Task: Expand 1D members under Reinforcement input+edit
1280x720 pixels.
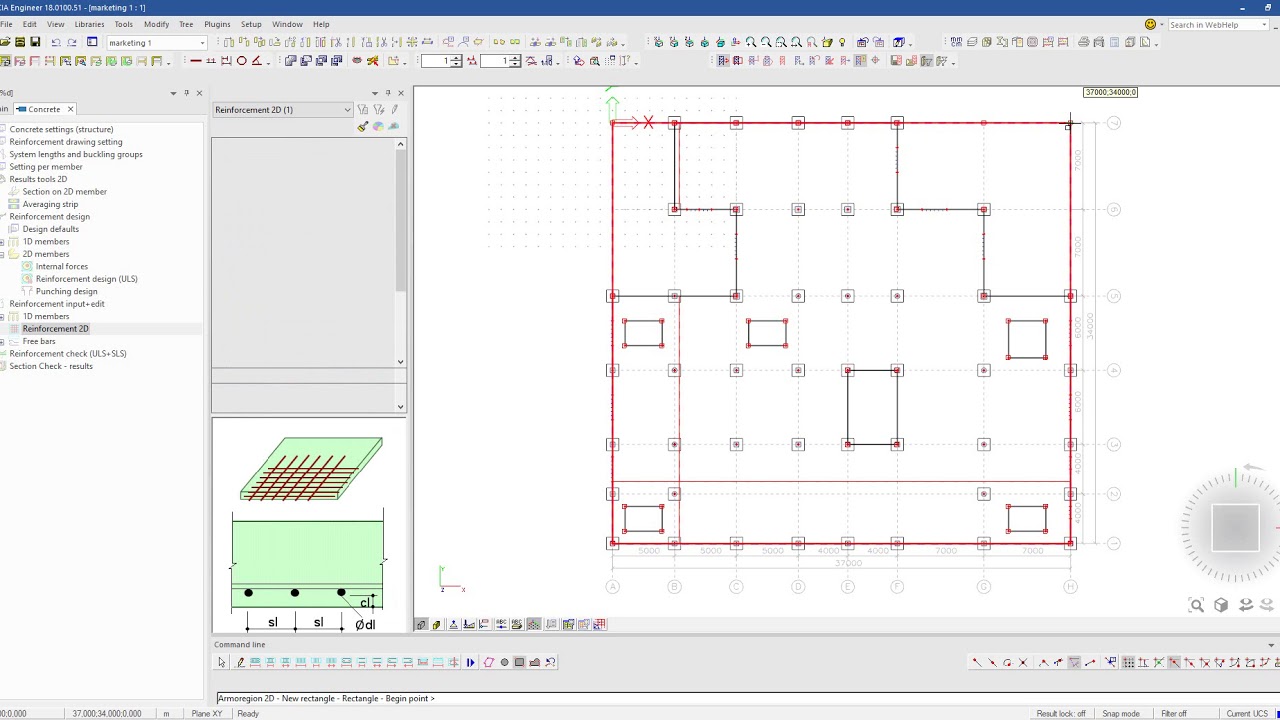Action: click(3, 317)
